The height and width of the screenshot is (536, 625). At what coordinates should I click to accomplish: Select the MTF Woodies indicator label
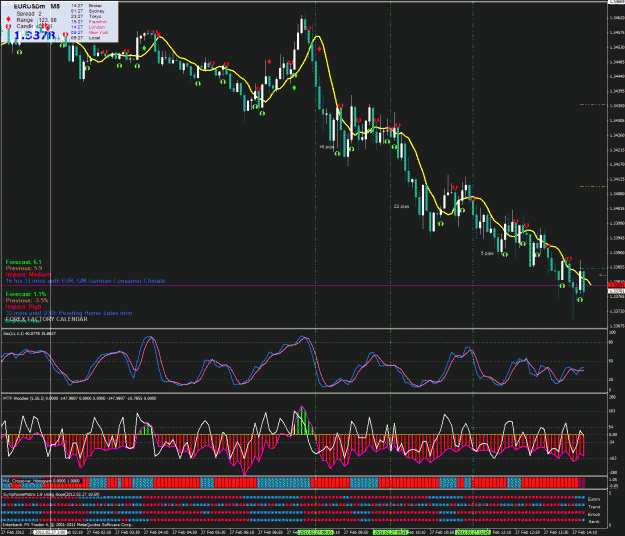click(79, 398)
